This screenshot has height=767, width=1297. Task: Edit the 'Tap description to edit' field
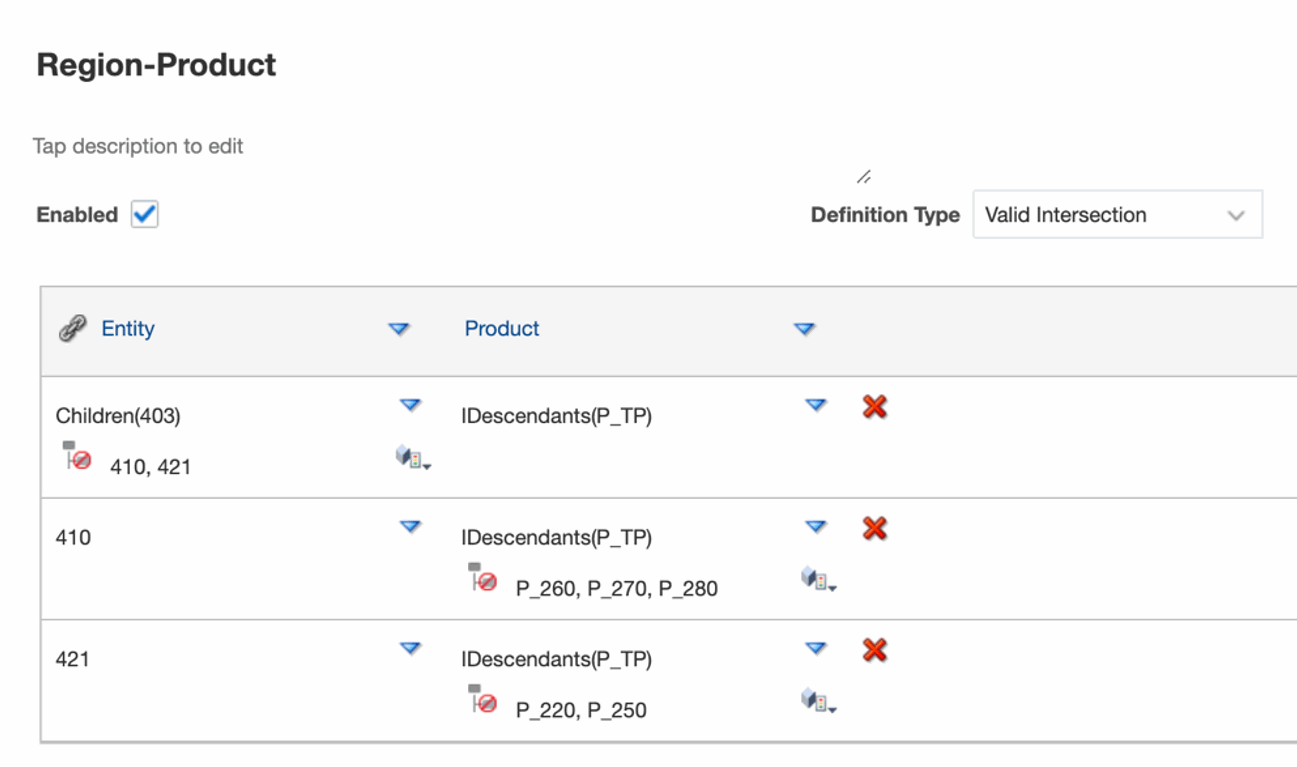click(138, 146)
